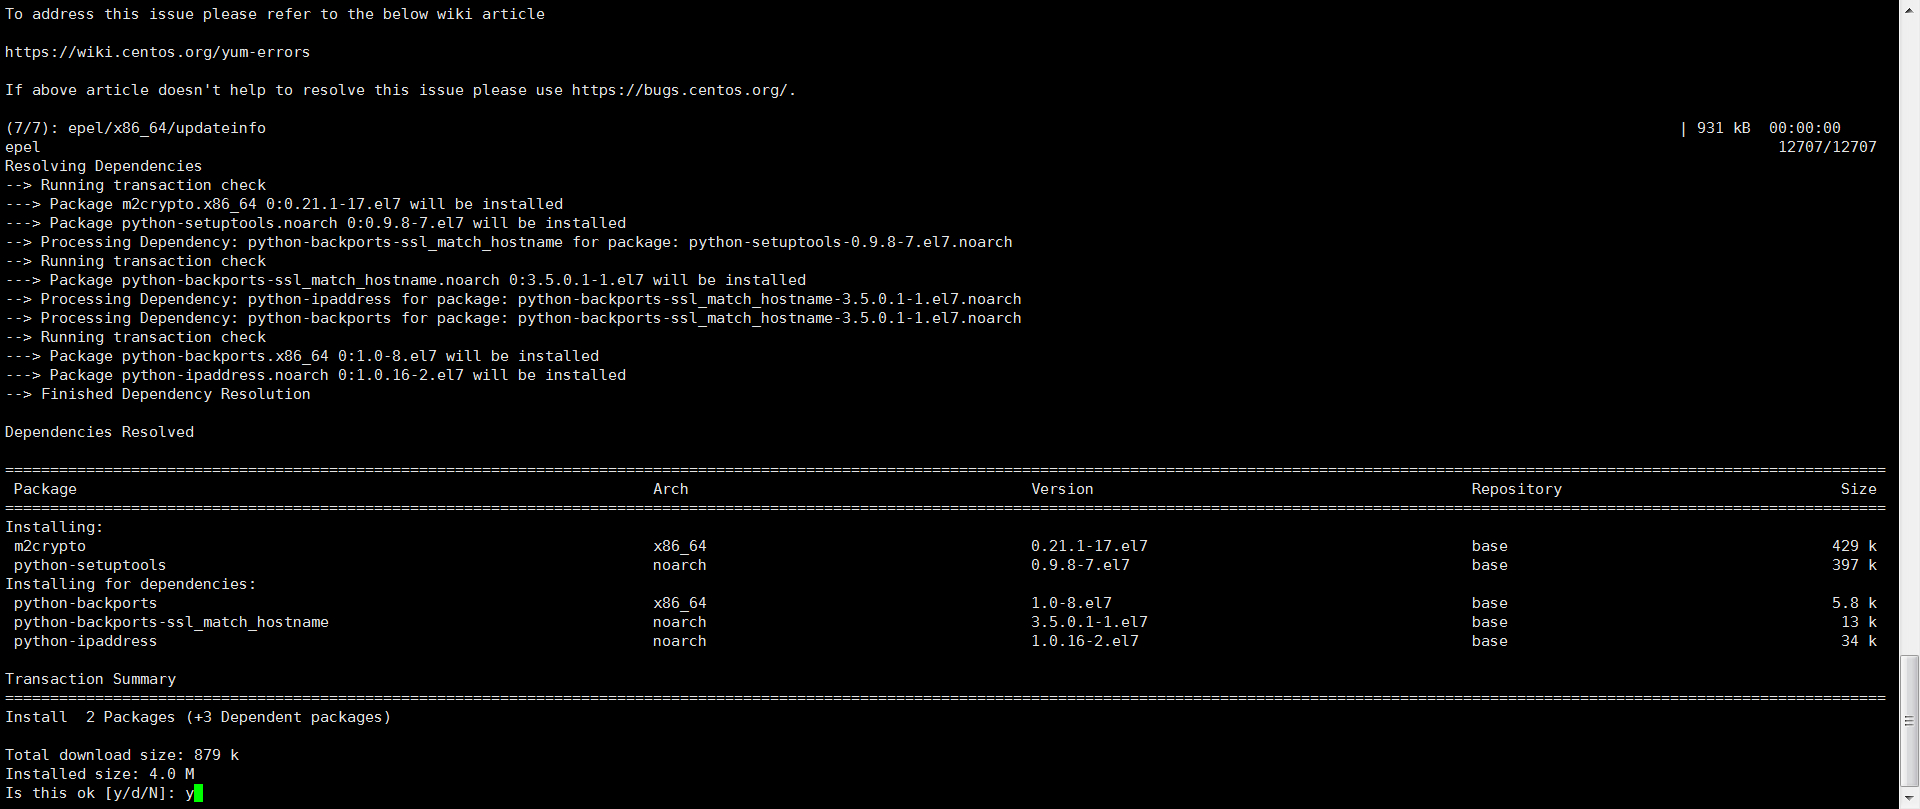Click the '5.8 k' size value
The image size is (1920, 809).
click(x=1854, y=603)
